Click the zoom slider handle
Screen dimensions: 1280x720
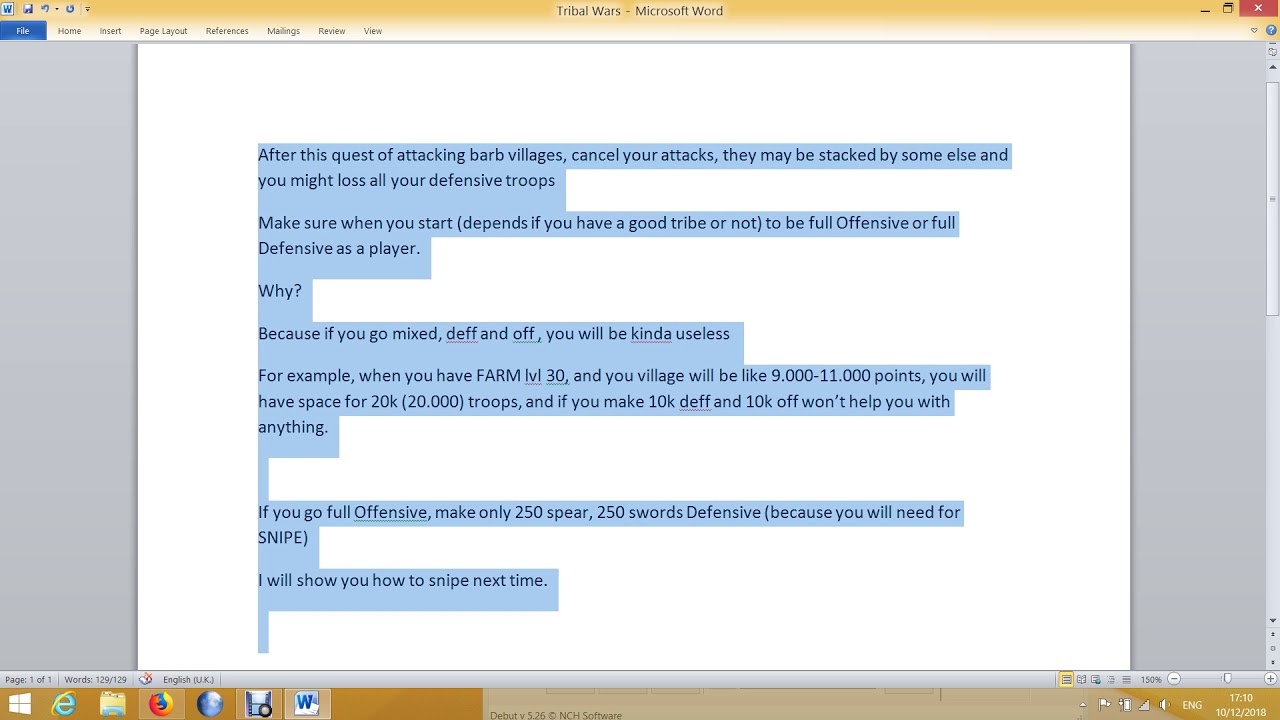point(1228,680)
